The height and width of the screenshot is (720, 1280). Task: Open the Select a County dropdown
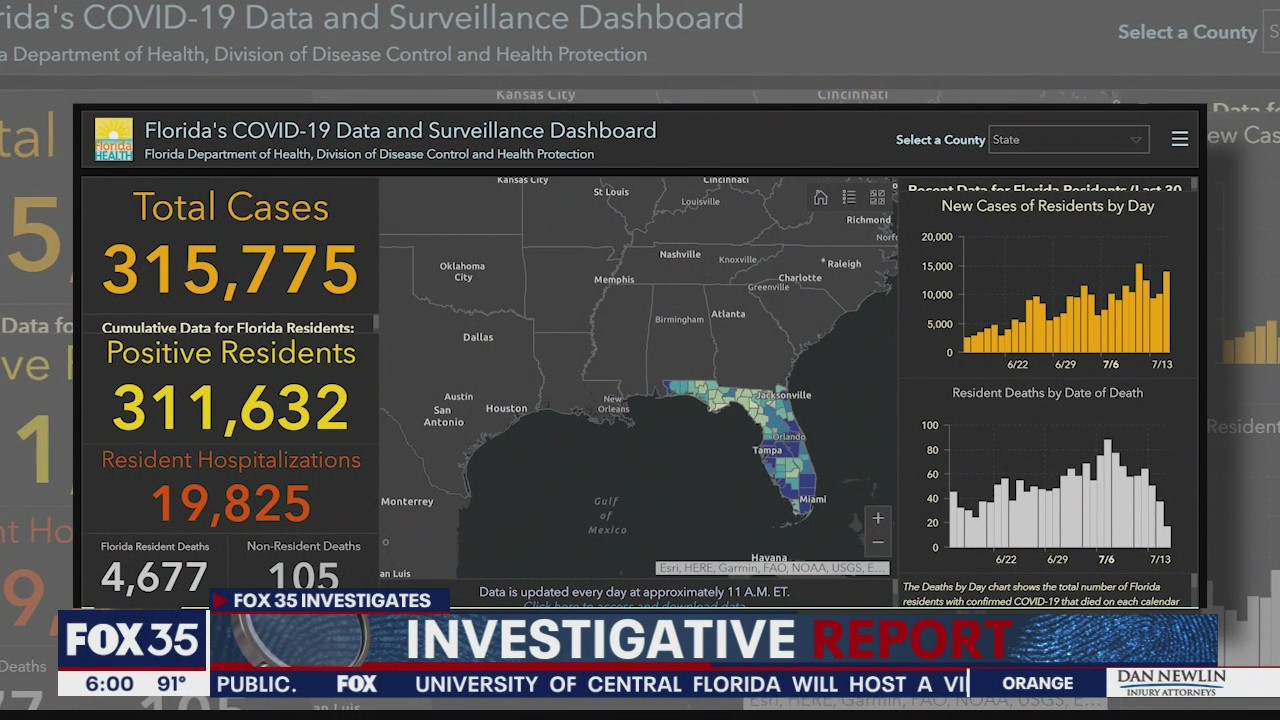[x=1067, y=140]
